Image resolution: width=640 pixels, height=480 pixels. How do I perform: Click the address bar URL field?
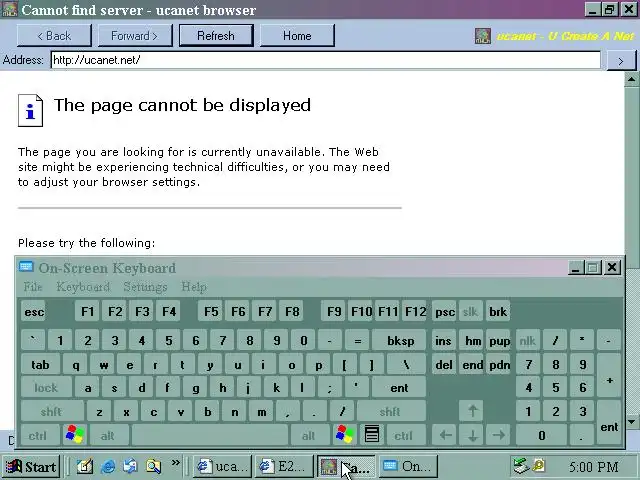[x=326, y=60]
